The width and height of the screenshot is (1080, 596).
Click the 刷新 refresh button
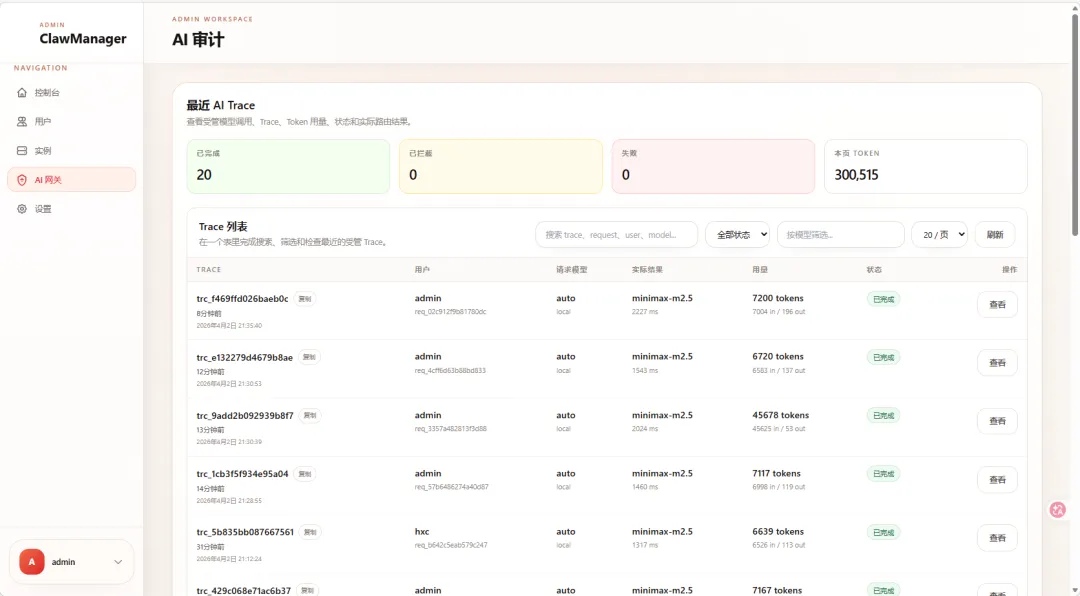pyautogui.click(x=994, y=235)
